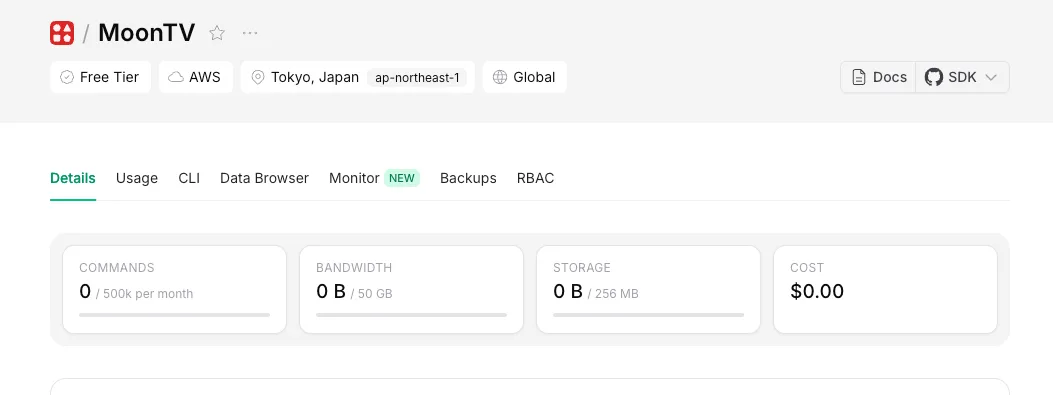Star the MoonTV database

tap(217, 33)
